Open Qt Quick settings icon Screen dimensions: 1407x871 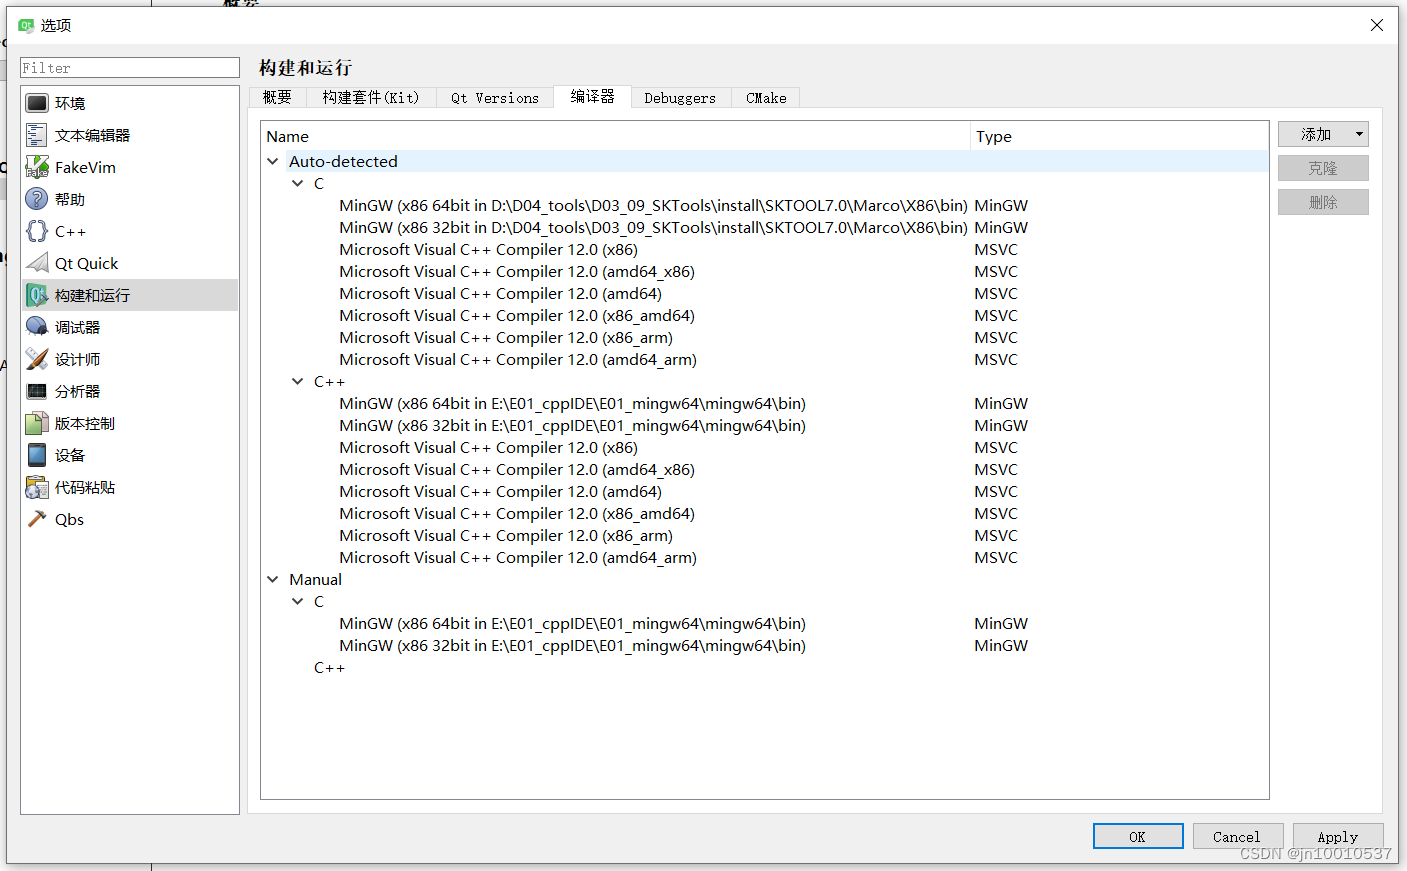pos(37,262)
